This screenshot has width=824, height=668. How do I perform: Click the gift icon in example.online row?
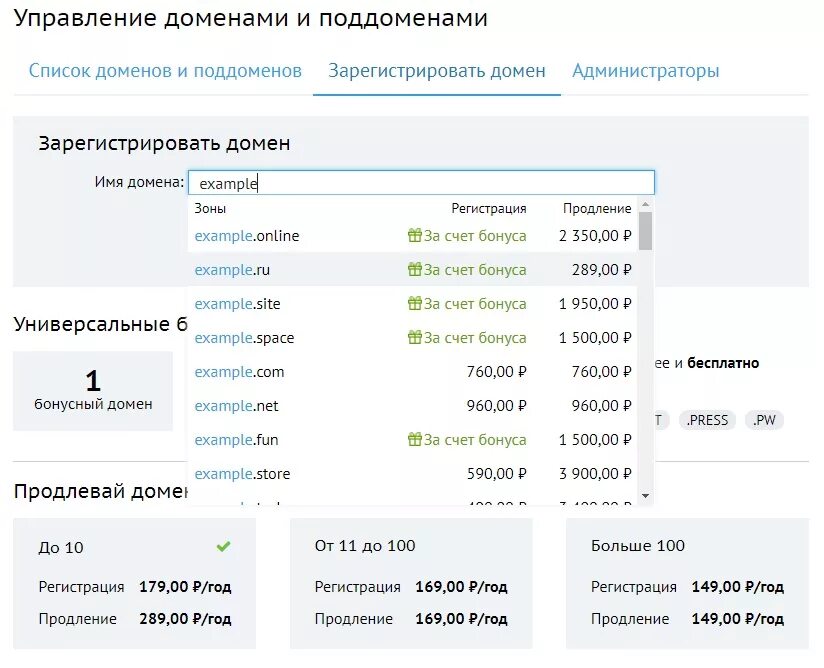click(415, 235)
